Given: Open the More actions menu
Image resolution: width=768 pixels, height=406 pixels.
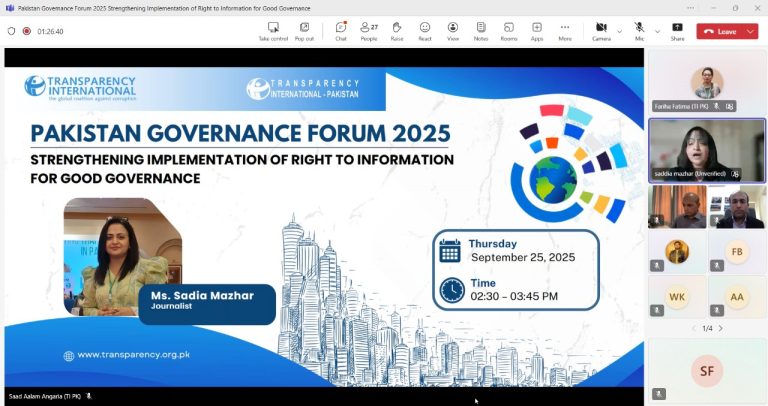Looking at the screenshot, I should [x=565, y=30].
